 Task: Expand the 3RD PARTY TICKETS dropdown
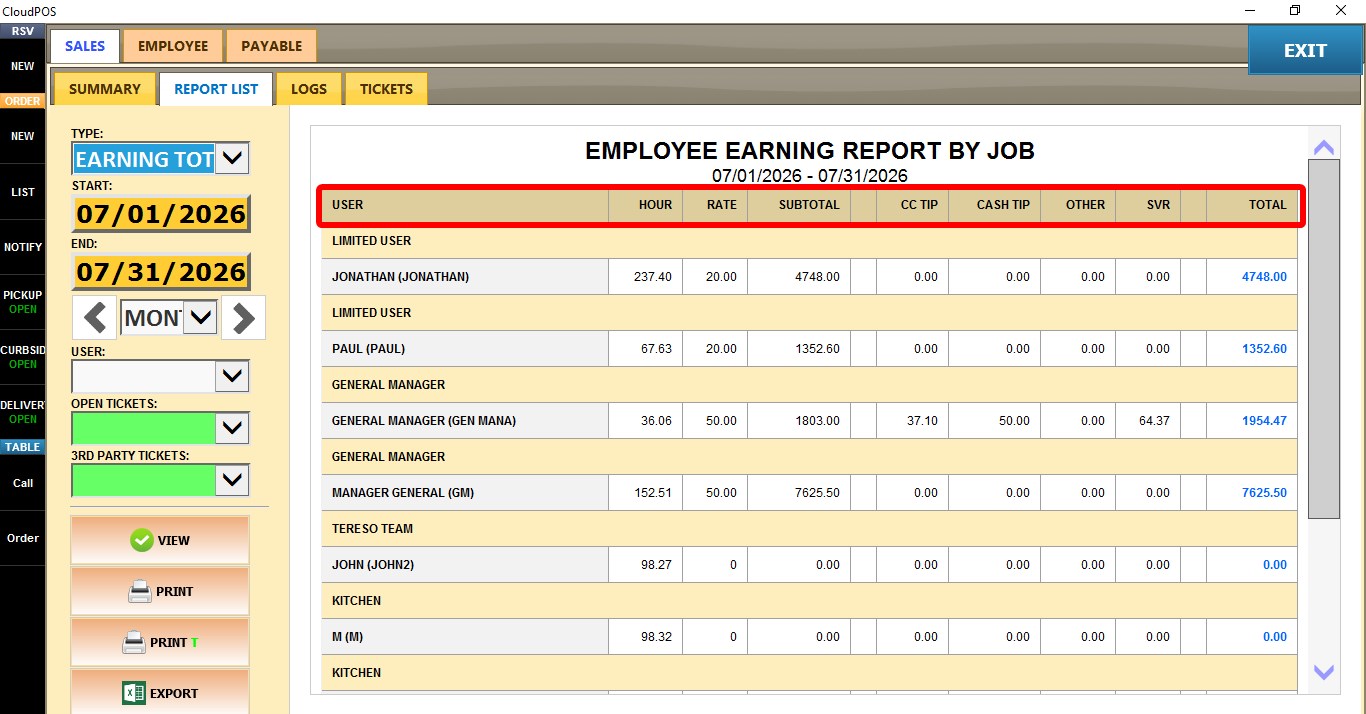click(x=232, y=480)
